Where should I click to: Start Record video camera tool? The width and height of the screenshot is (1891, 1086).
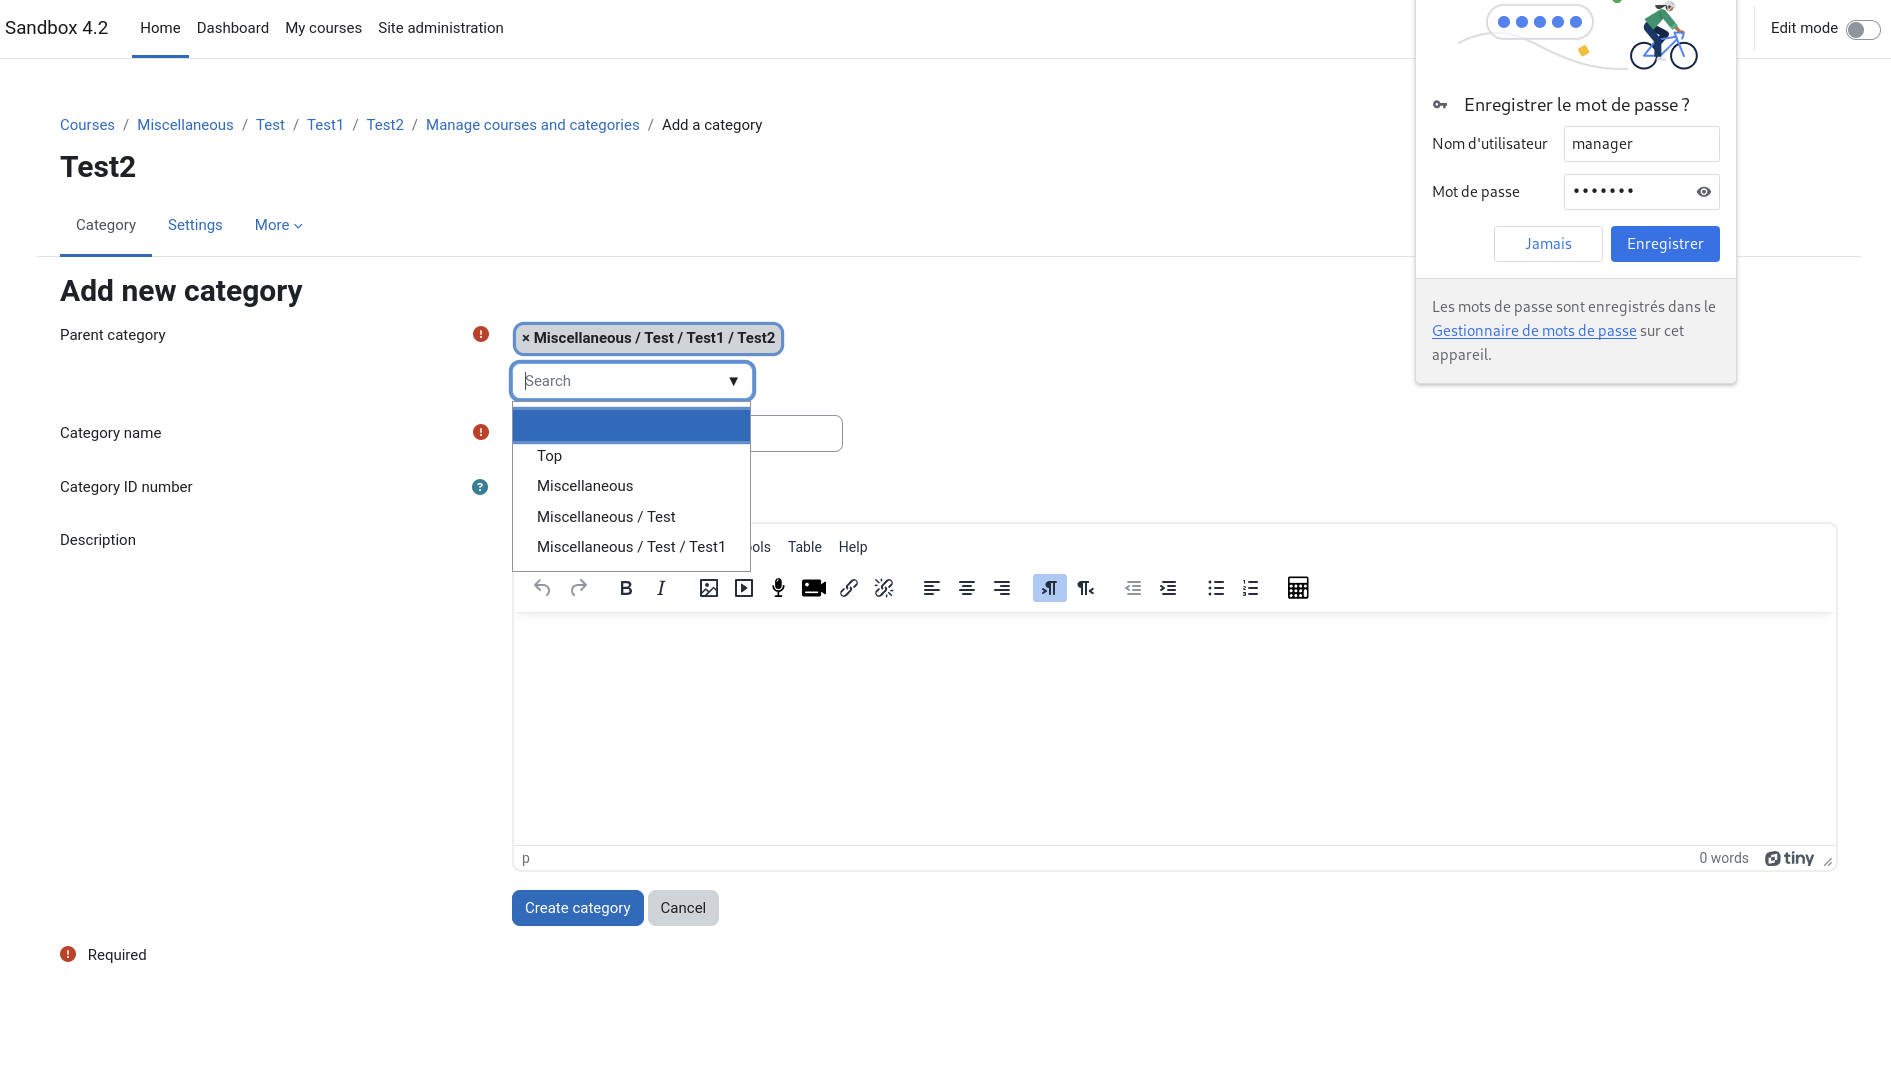814,588
